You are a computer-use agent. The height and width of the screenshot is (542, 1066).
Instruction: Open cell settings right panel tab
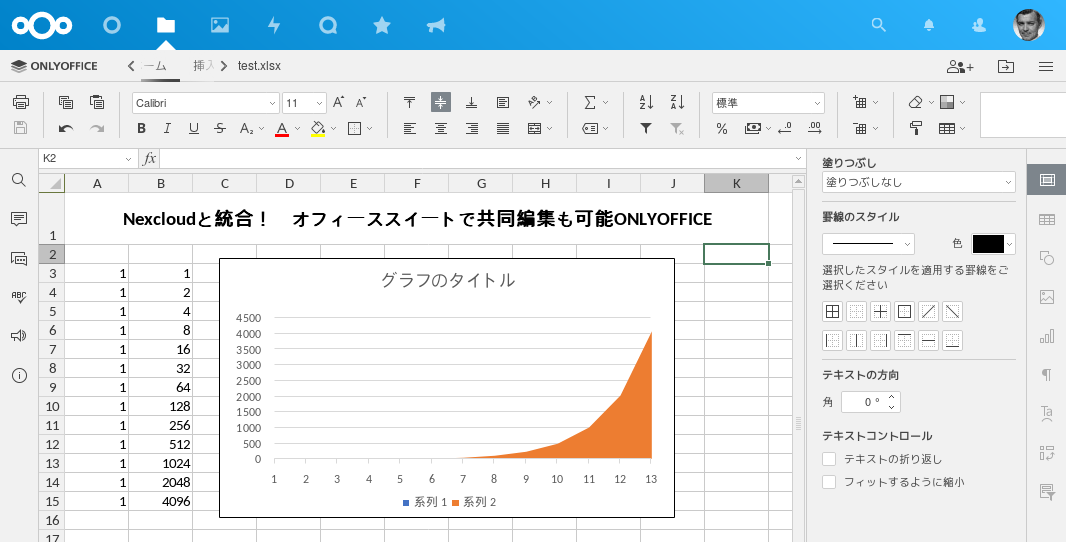click(1047, 180)
